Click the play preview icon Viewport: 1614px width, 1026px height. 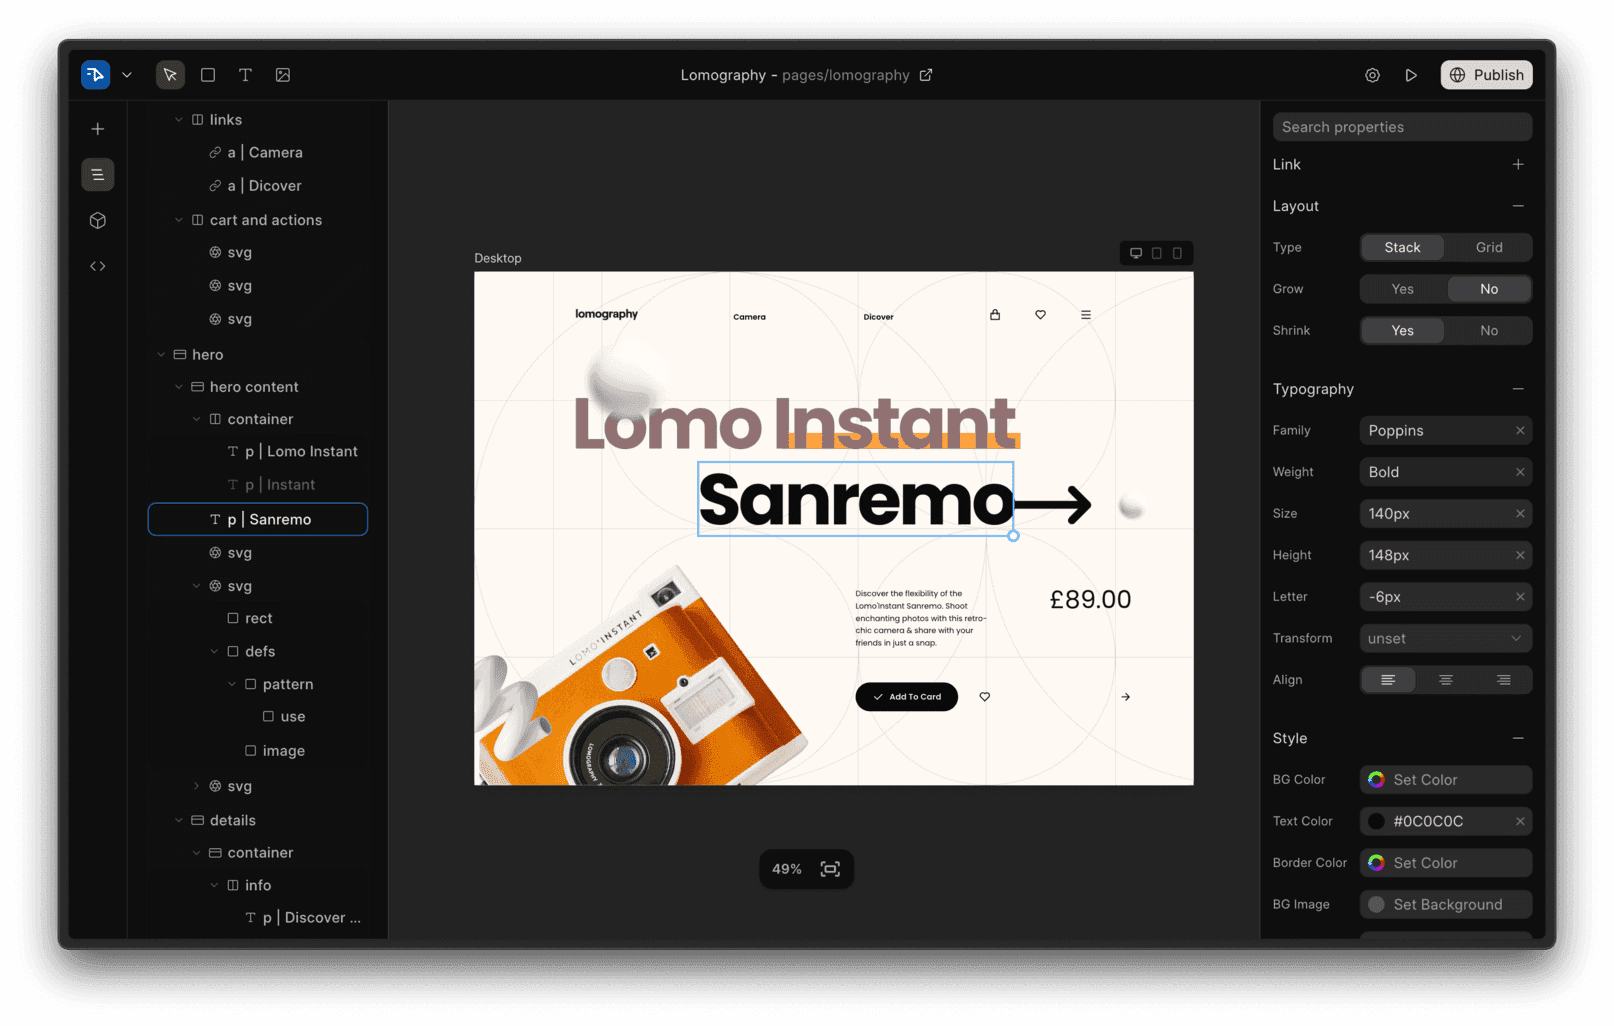pyautogui.click(x=1411, y=75)
